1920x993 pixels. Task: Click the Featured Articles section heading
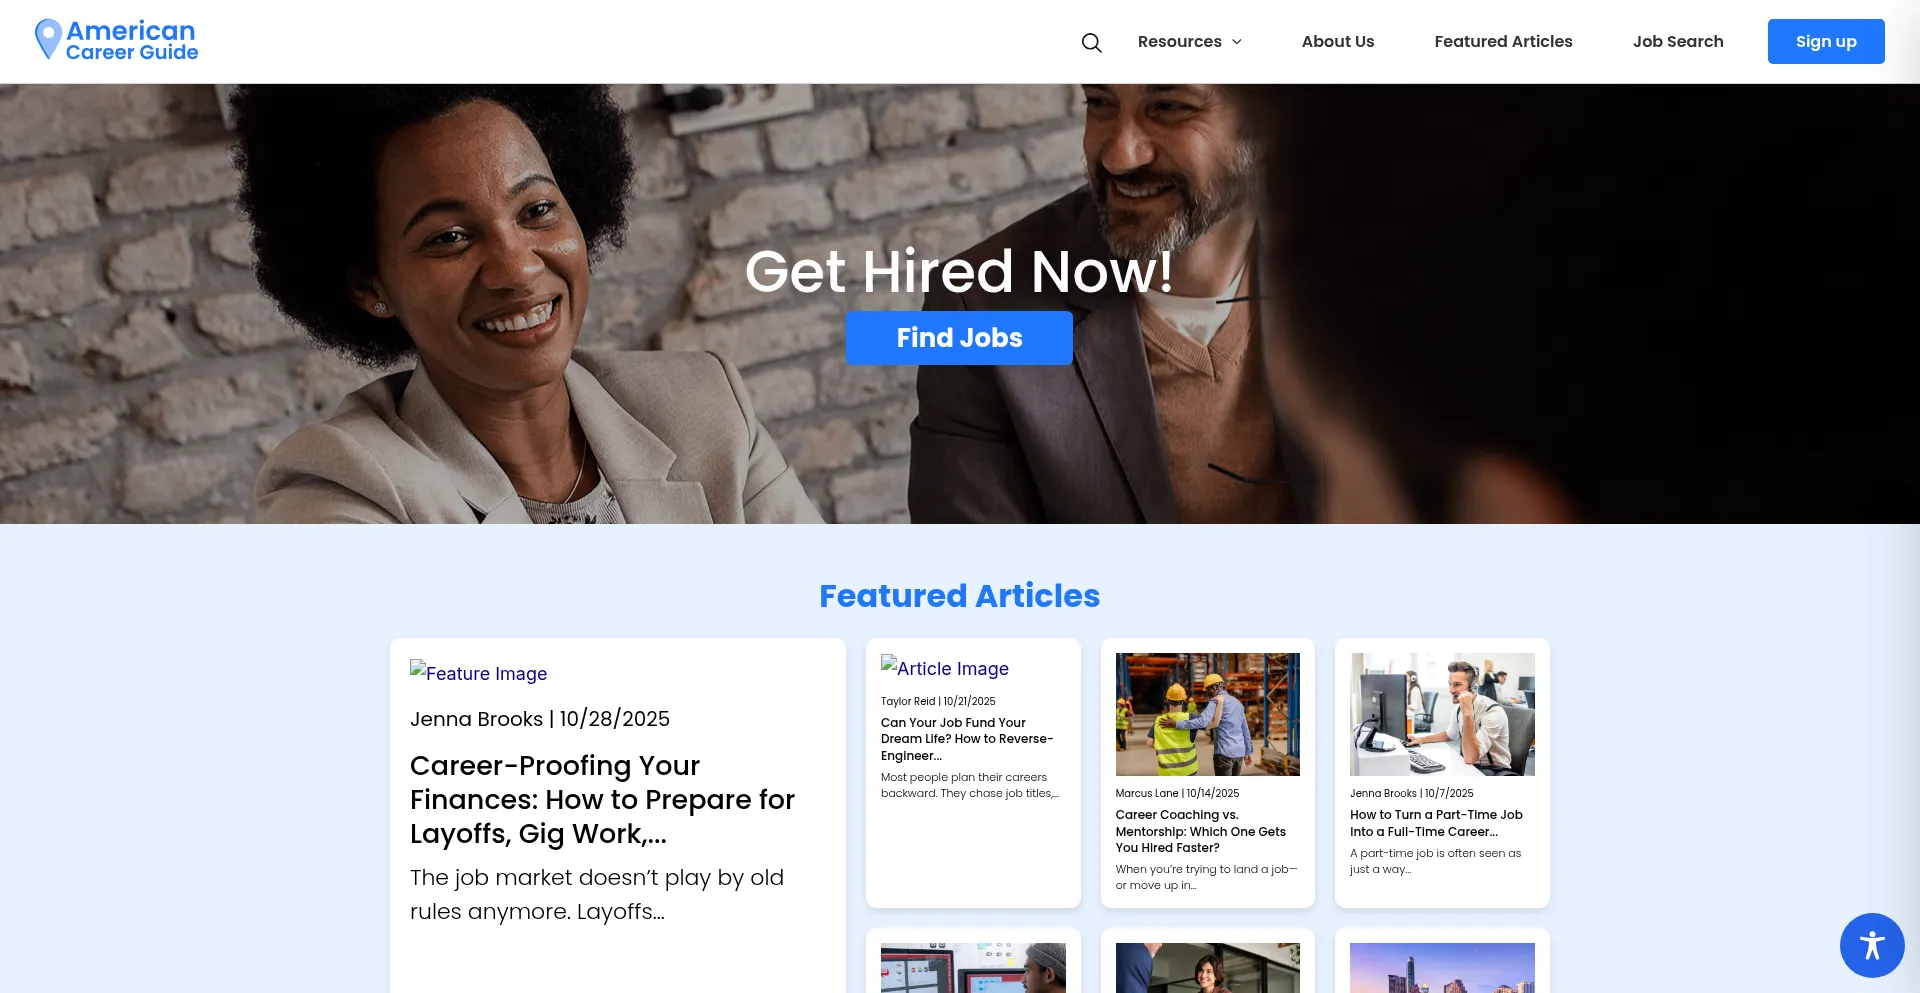(959, 596)
